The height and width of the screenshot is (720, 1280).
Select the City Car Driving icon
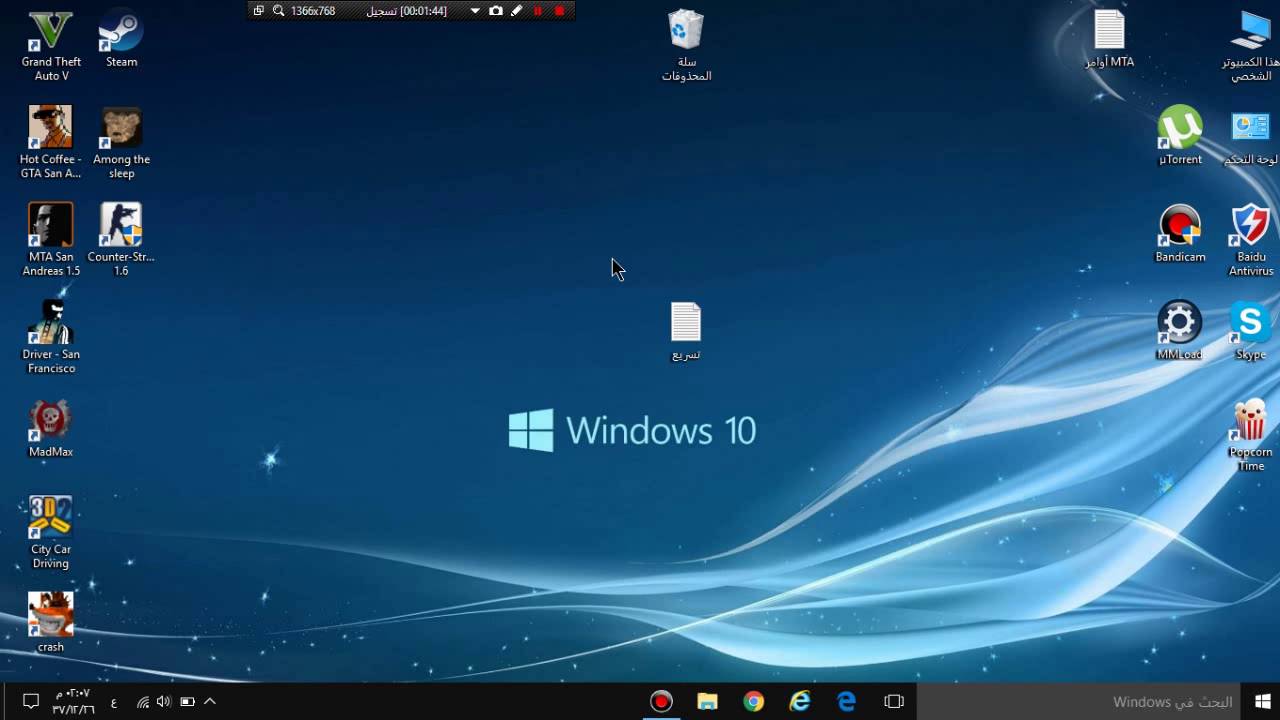[51, 533]
